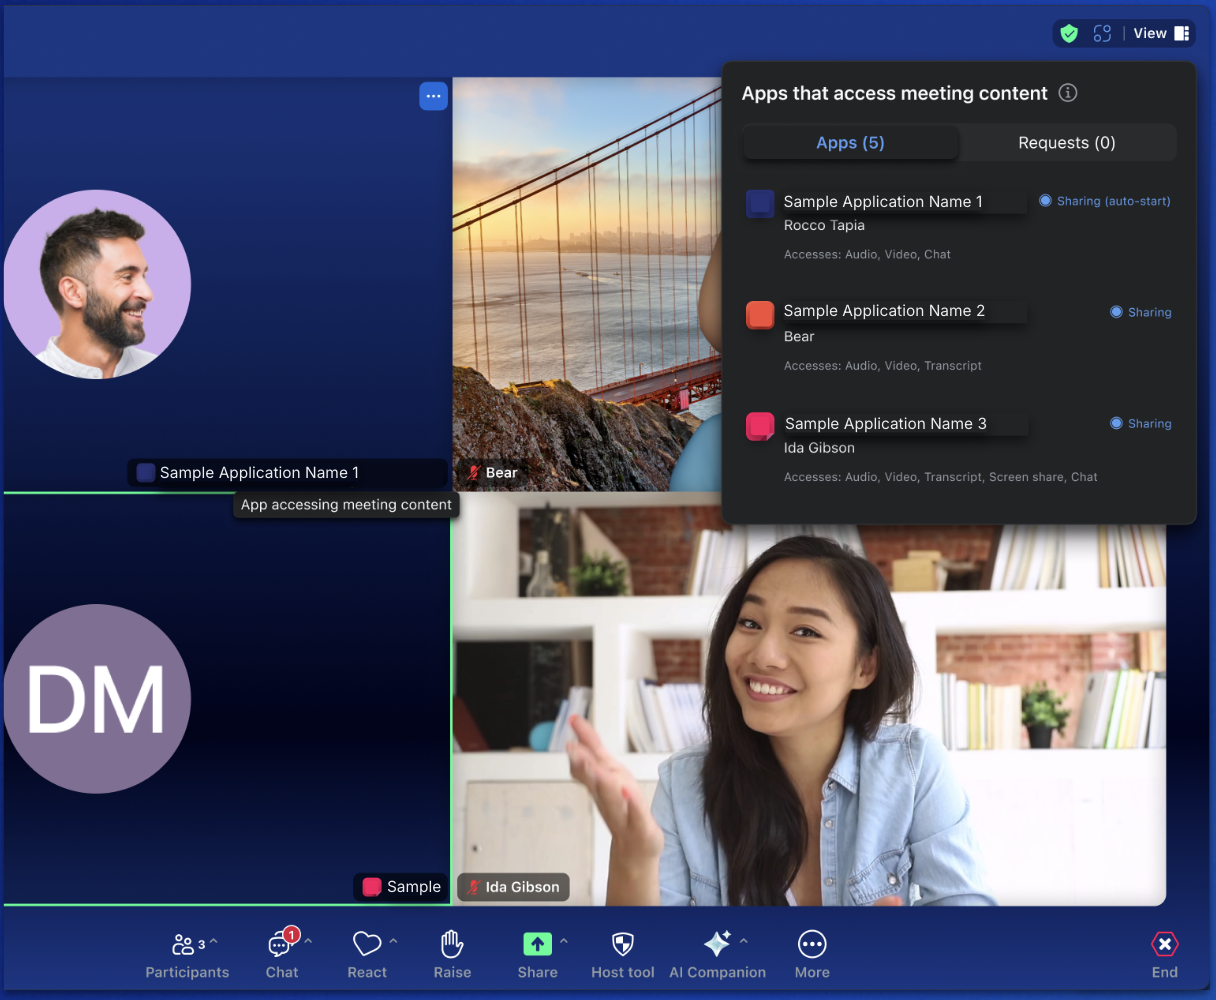The height and width of the screenshot is (1000, 1216).
Task: Click the Sample Application Name 2 title
Action: [884, 311]
